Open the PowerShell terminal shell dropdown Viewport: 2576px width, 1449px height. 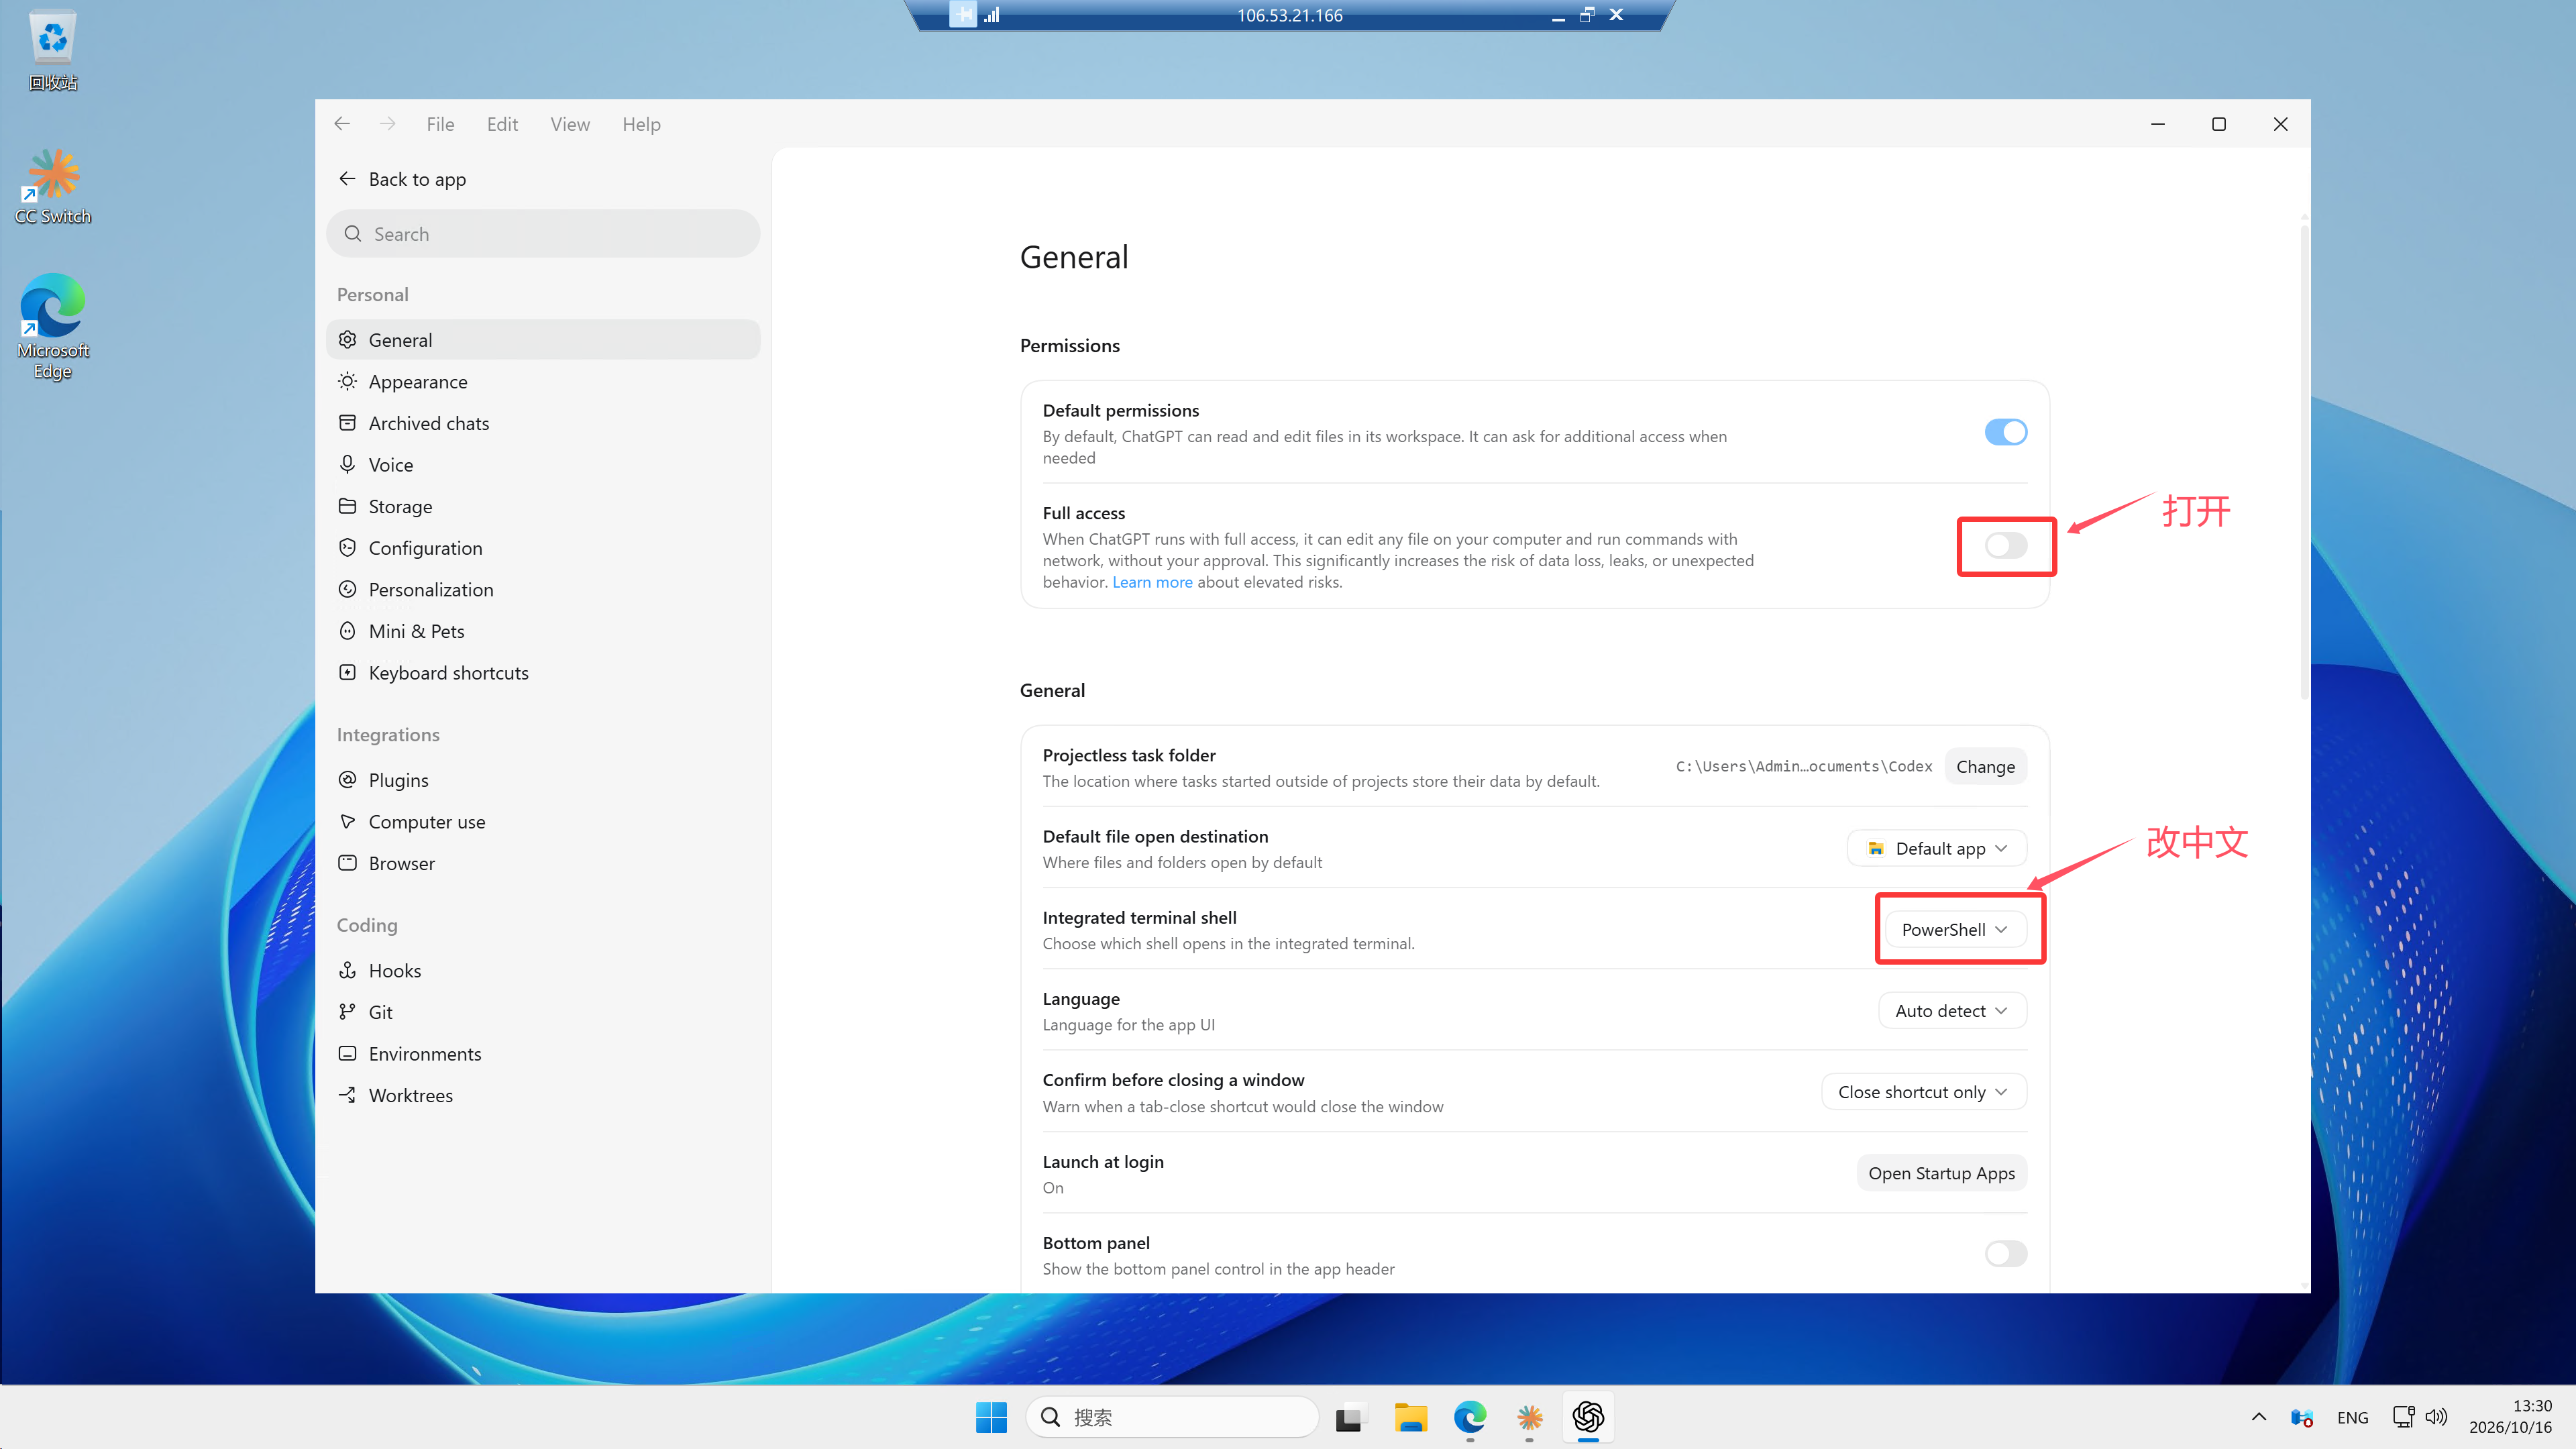coord(1955,929)
